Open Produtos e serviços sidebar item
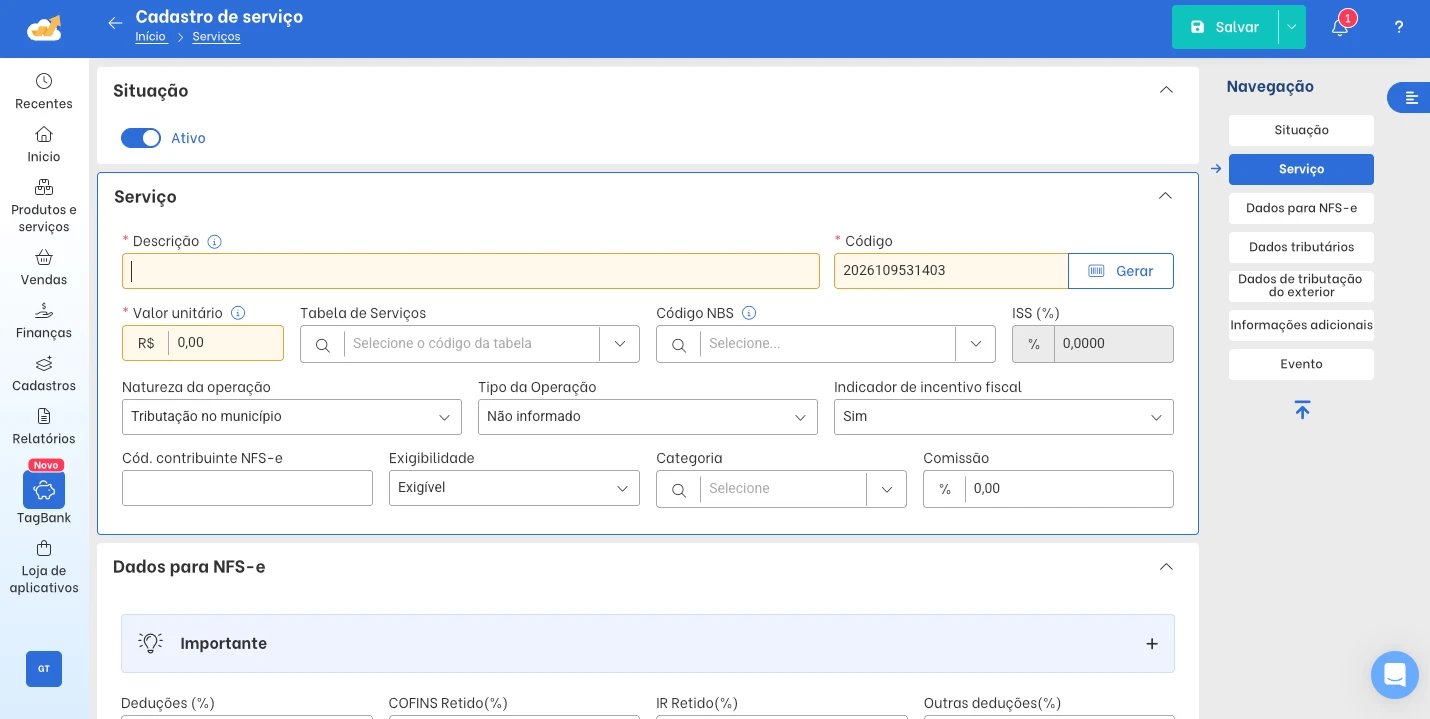1430x719 pixels. [x=44, y=205]
